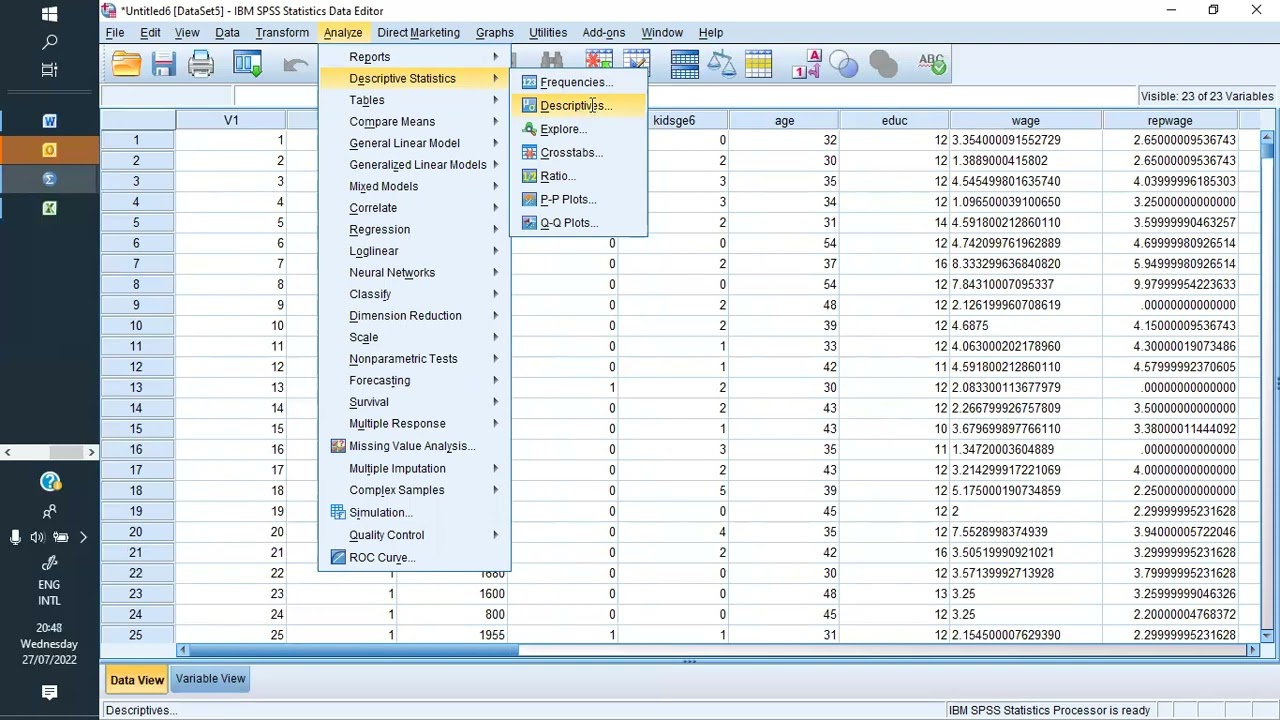Click the horizontal scrollbar of the data grid
This screenshot has width=1280, height=720.
coord(715,650)
